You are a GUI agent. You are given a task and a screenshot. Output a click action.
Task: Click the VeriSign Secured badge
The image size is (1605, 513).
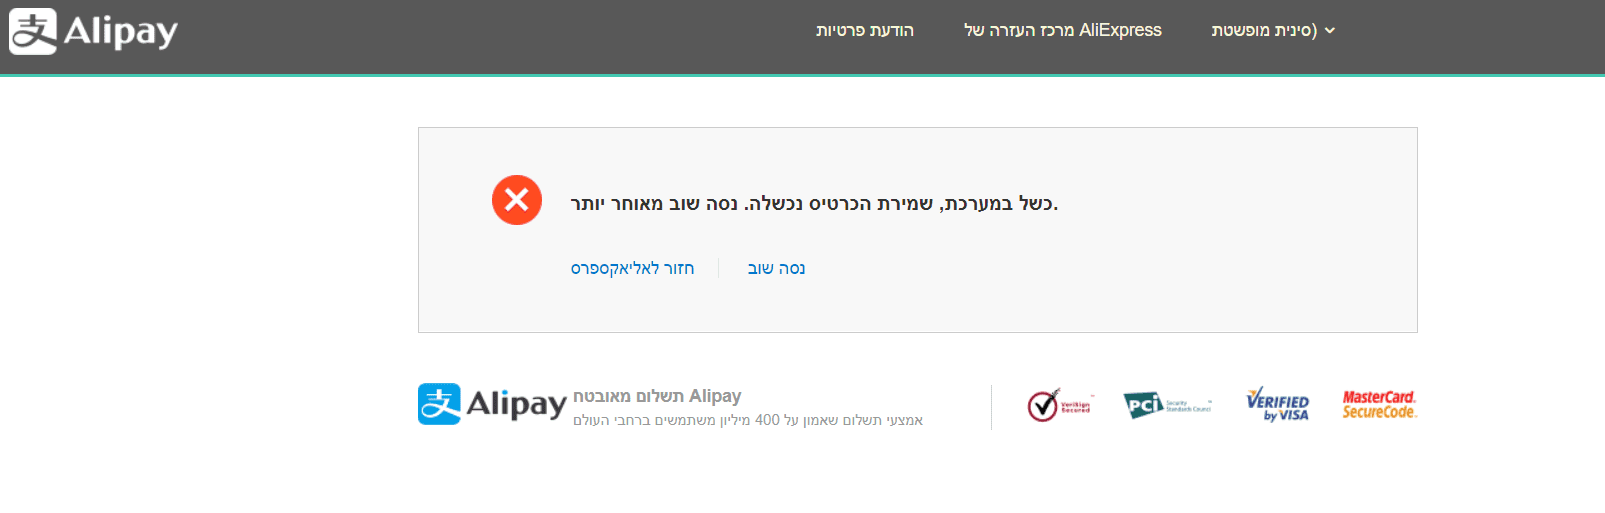(1060, 405)
